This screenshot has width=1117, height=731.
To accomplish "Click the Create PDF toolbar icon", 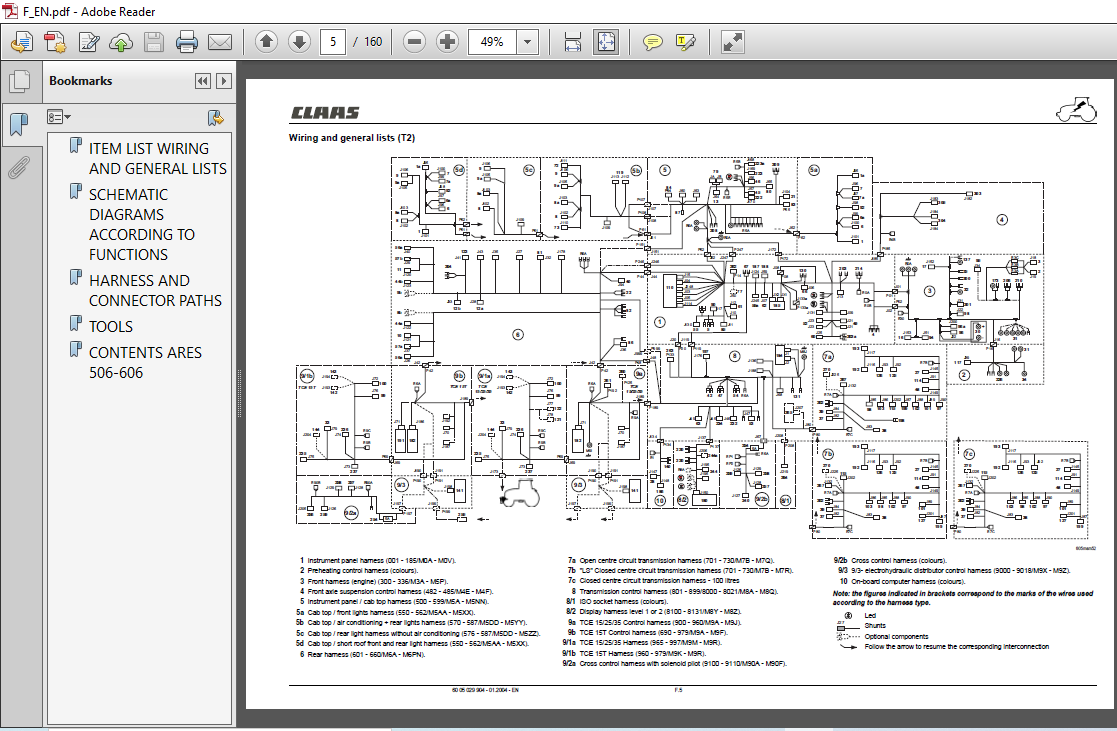I will (x=55, y=43).
